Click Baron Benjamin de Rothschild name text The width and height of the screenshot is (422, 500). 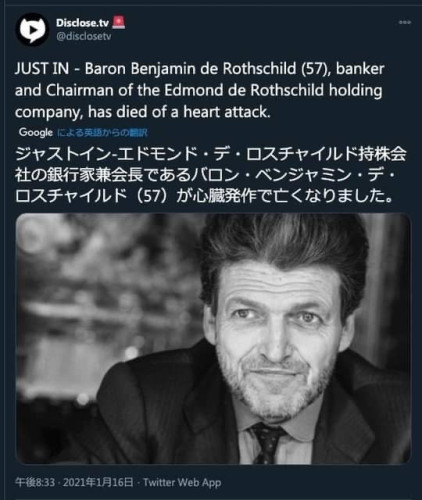[x=191, y=69]
